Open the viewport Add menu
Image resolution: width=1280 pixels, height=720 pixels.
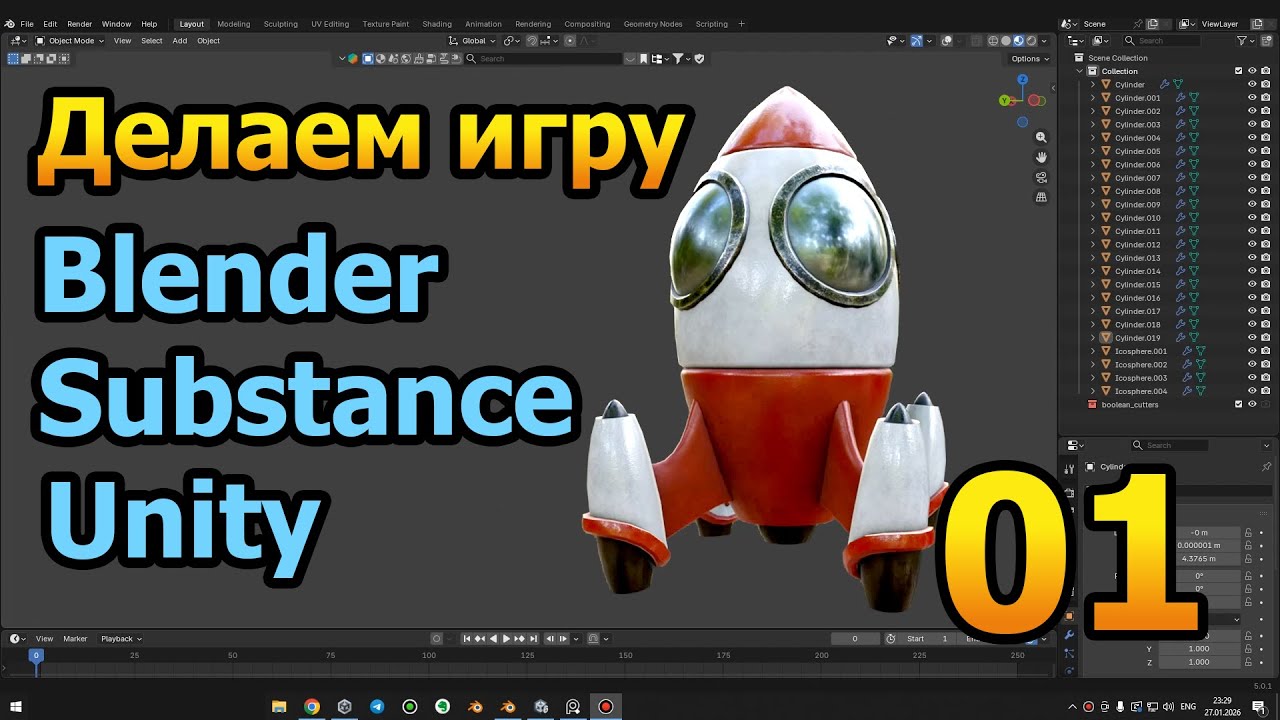(179, 41)
